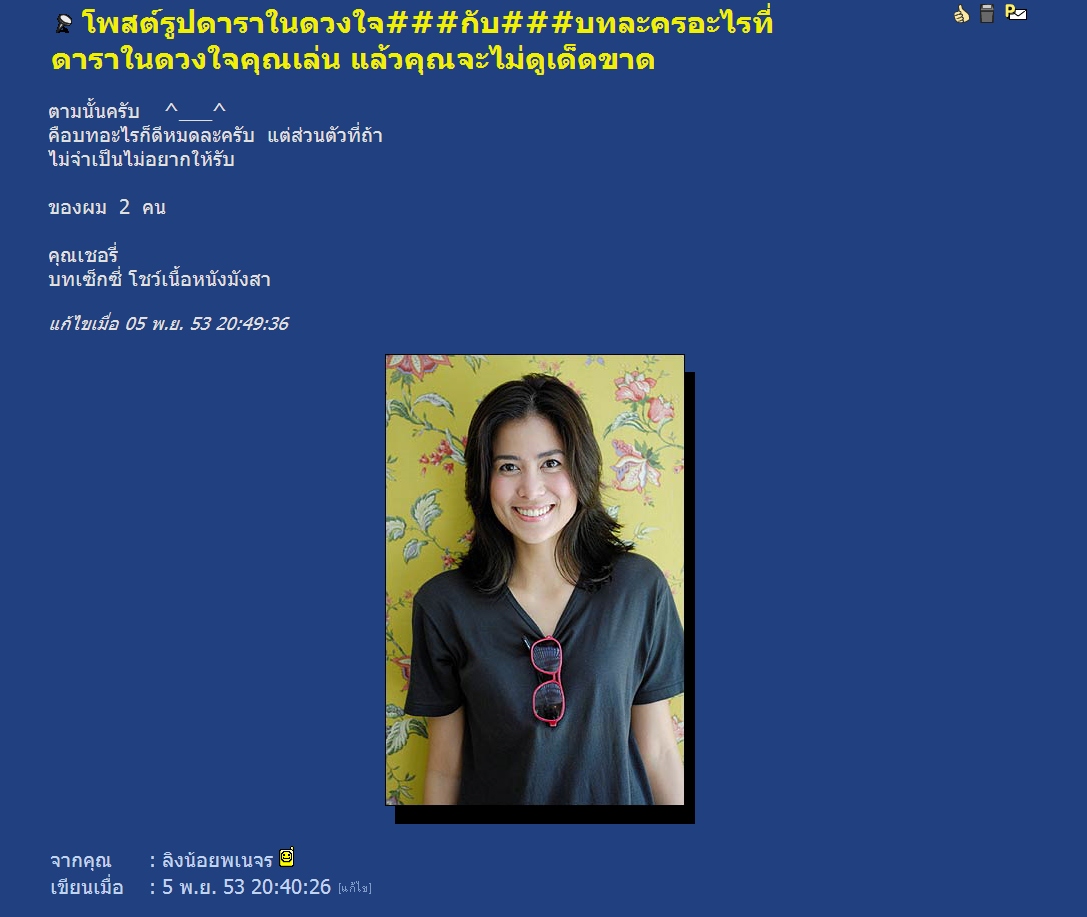Click the เขียนเมื่อ label
The height and width of the screenshot is (917, 1087).
[87, 887]
